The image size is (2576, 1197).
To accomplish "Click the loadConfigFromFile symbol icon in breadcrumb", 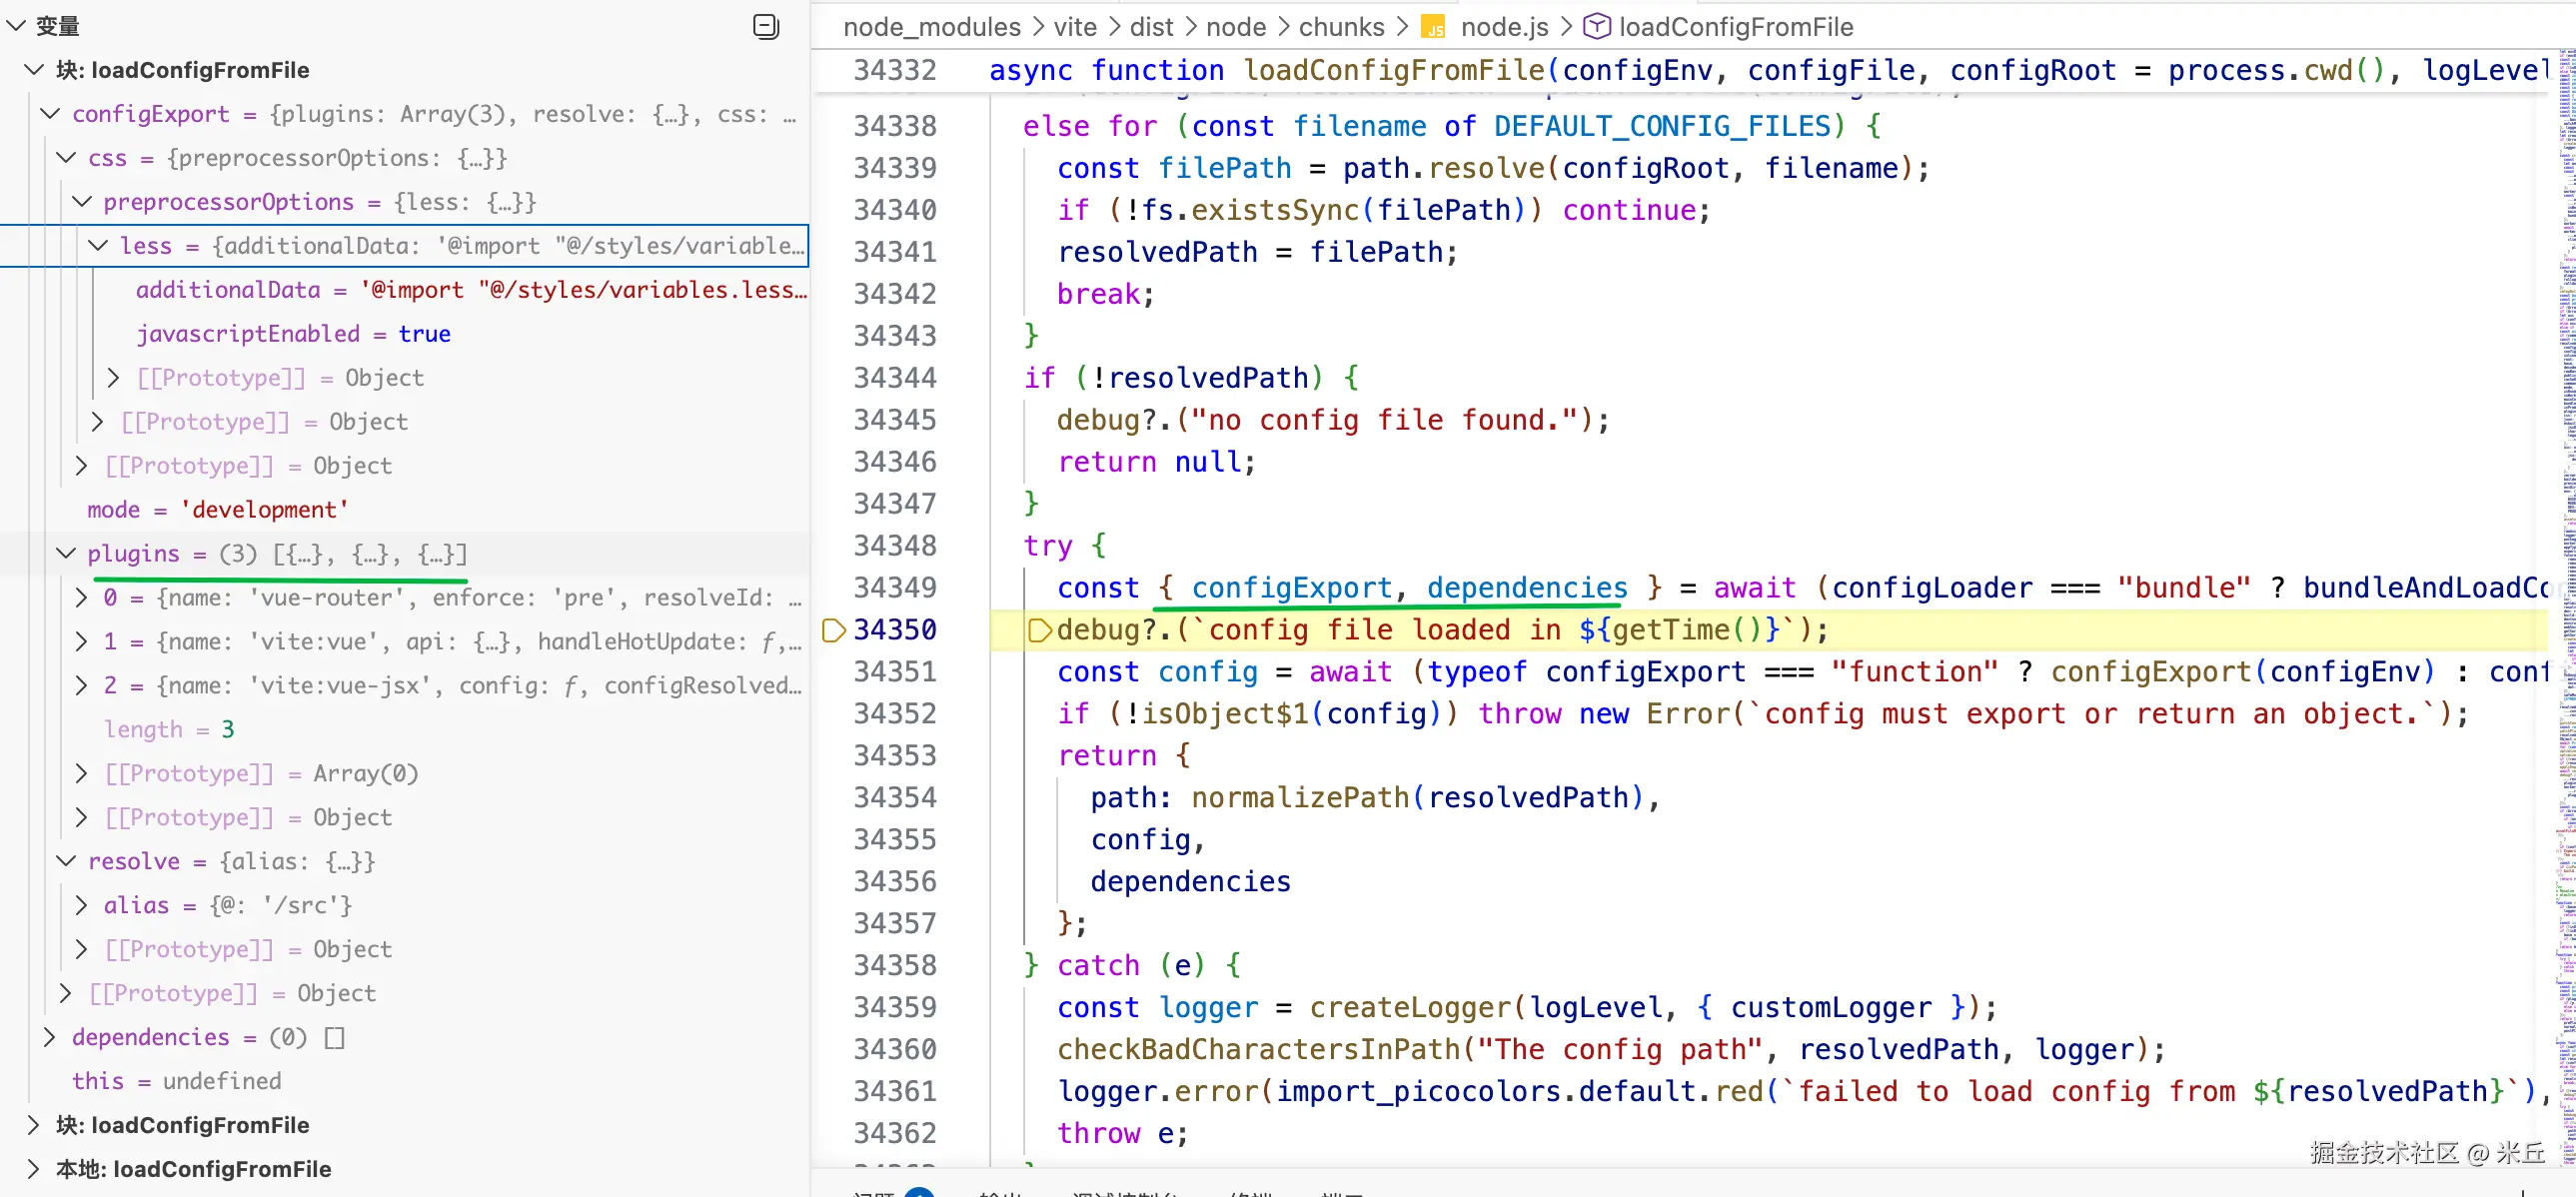I will [1596, 27].
